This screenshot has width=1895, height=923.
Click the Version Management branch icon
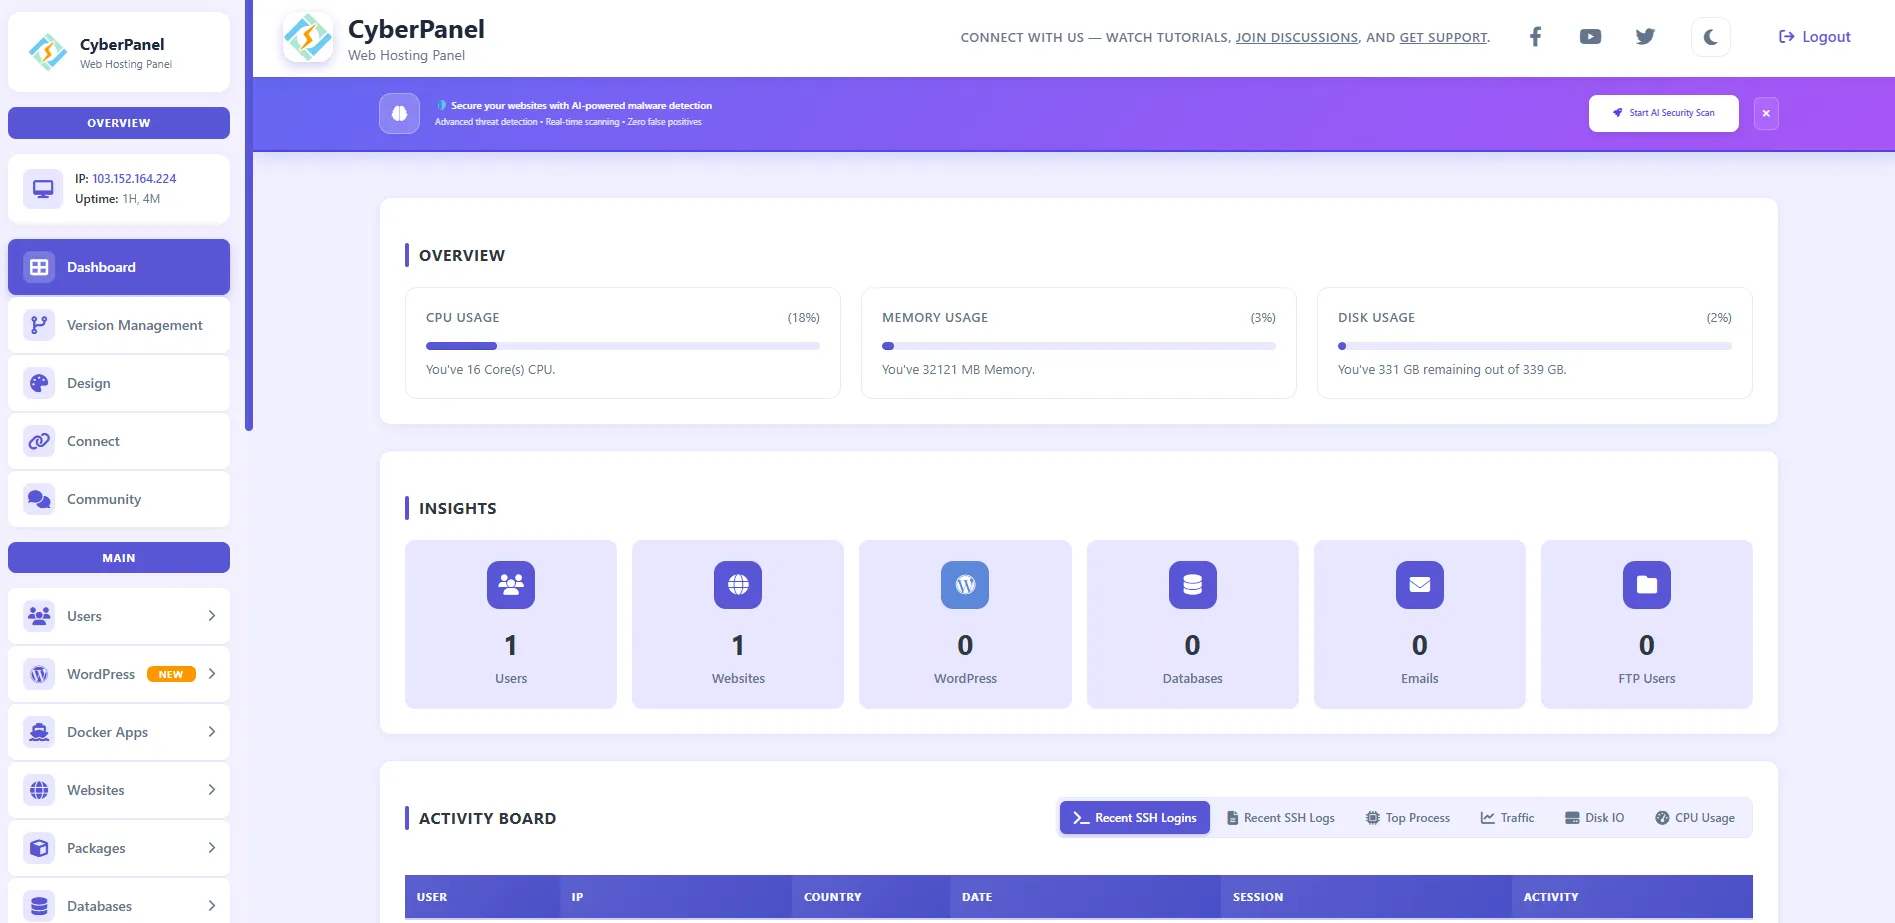point(39,325)
